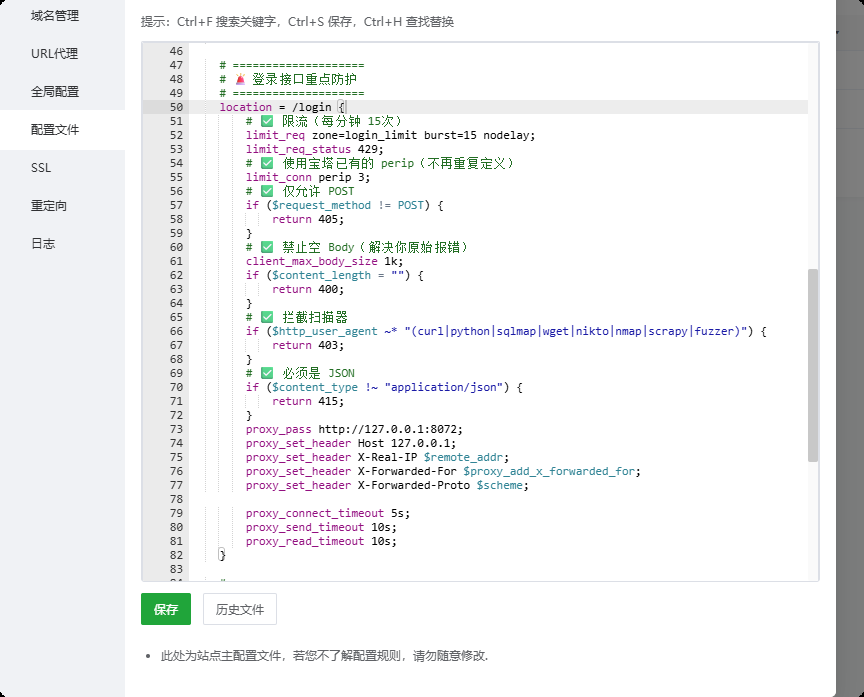Viewport: 864px width, 697px height.
Task: Click the 'X-Real-IP $remote_addr' header line
Action: (x=377, y=457)
